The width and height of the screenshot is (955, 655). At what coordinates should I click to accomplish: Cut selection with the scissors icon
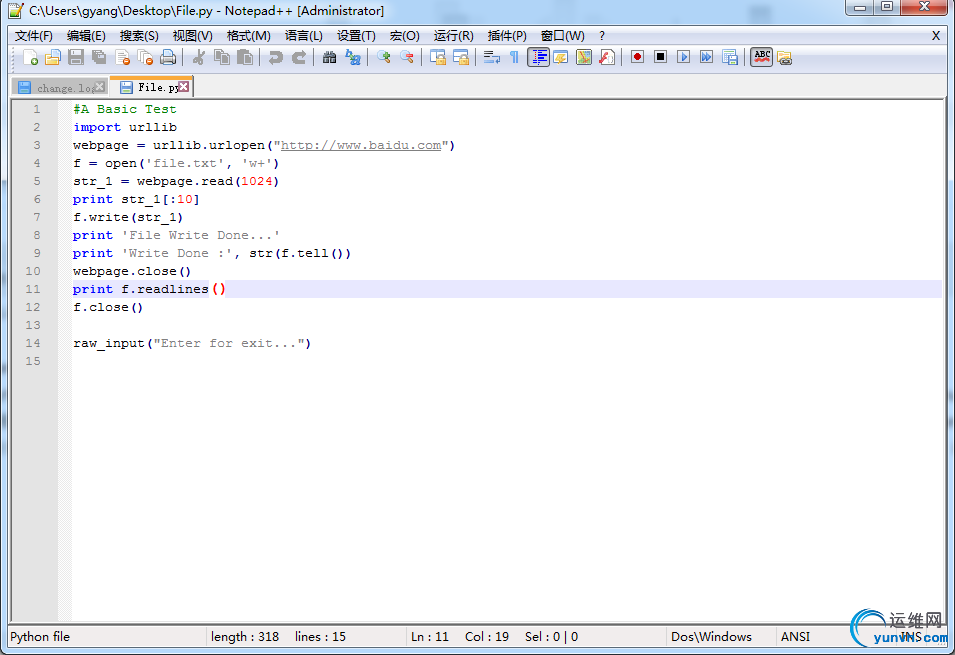click(199, 58)
